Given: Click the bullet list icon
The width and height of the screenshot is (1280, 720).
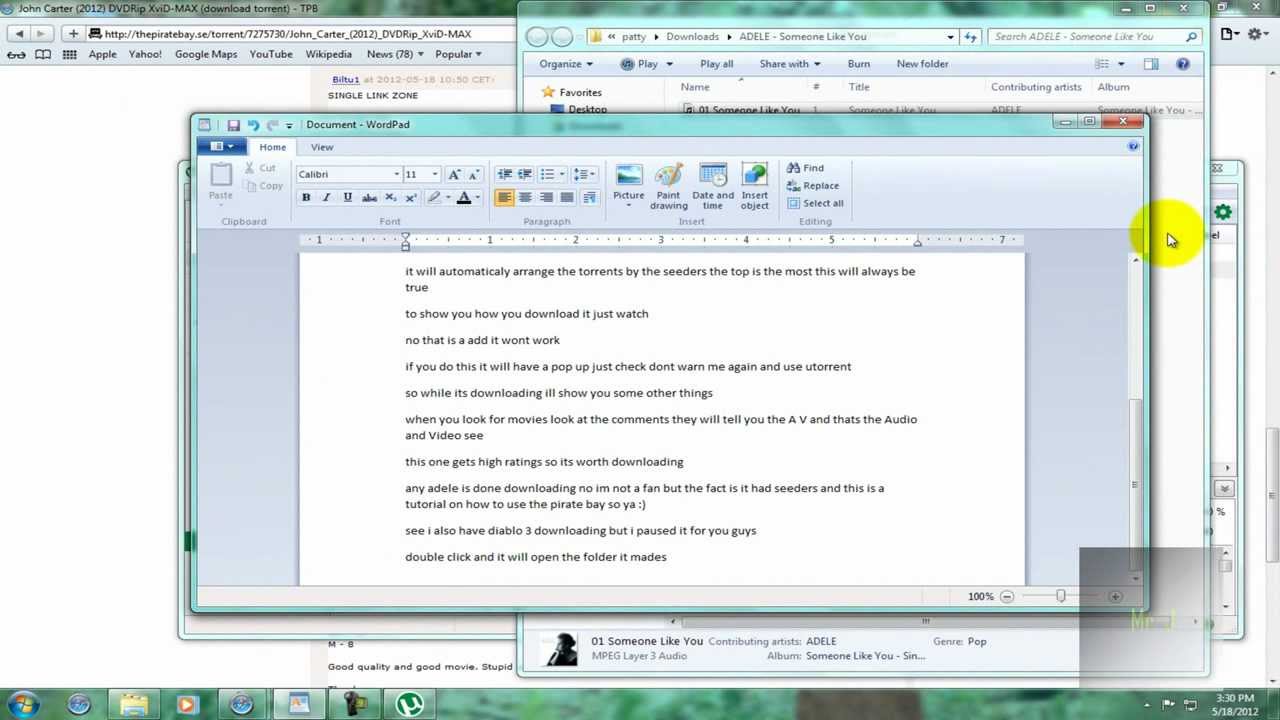Looking at the screenshot, I should click(x=546, y=174).
